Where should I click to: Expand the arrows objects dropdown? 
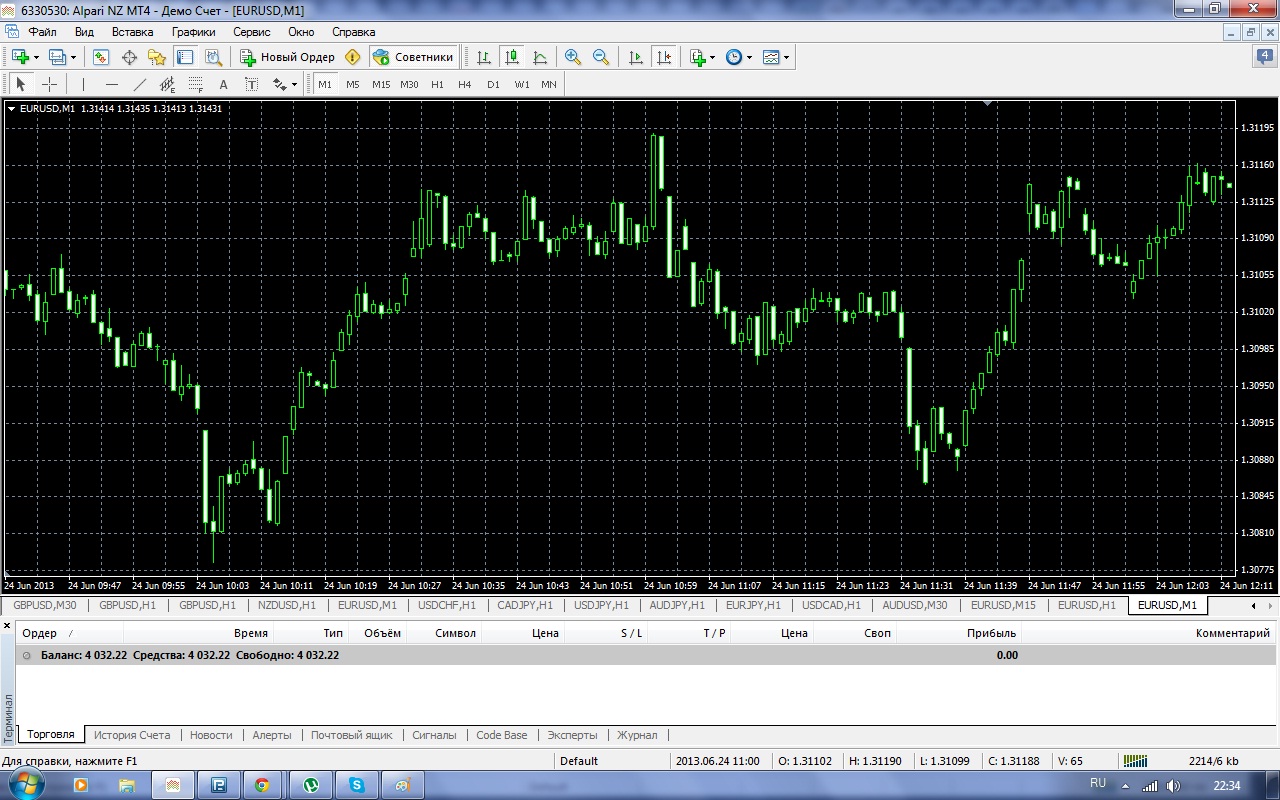pyautogui.click(x=295, y=85)
